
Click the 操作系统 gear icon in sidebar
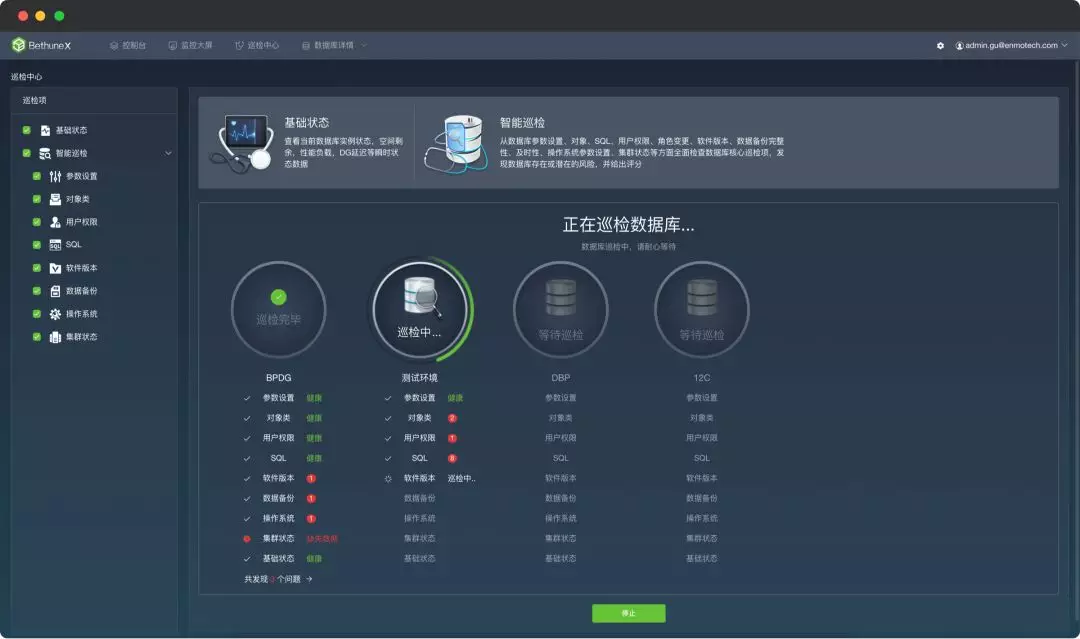pos(55,314)
